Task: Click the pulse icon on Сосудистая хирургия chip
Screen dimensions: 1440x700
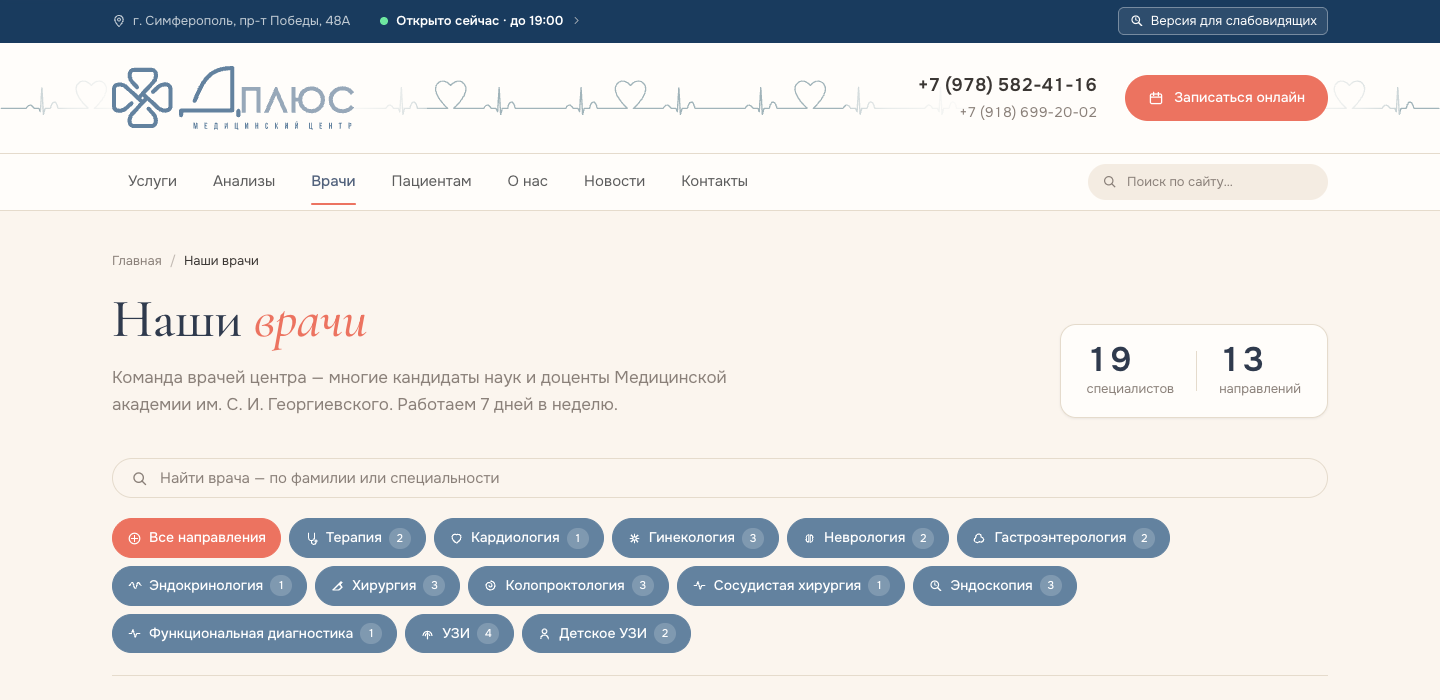Action: [x=699, y=586]
